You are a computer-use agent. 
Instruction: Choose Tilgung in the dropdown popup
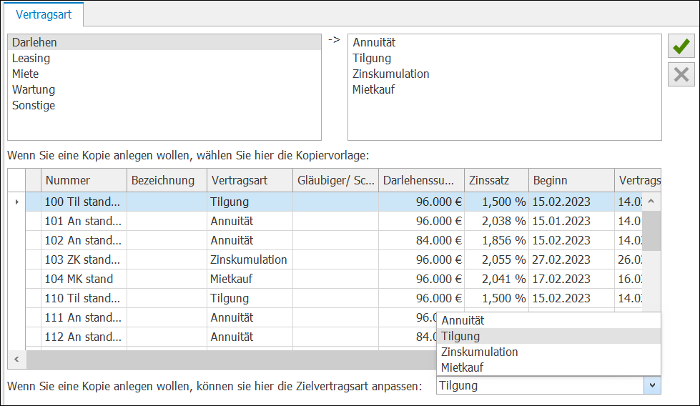[x=549, y=336]
